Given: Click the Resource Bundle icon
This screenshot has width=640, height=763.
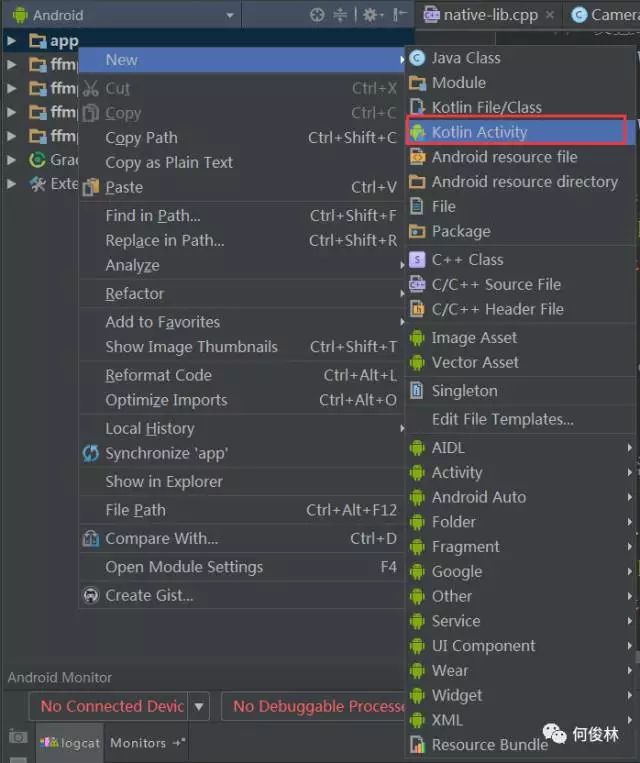Looking at the screenshot, I should point(417,745).
